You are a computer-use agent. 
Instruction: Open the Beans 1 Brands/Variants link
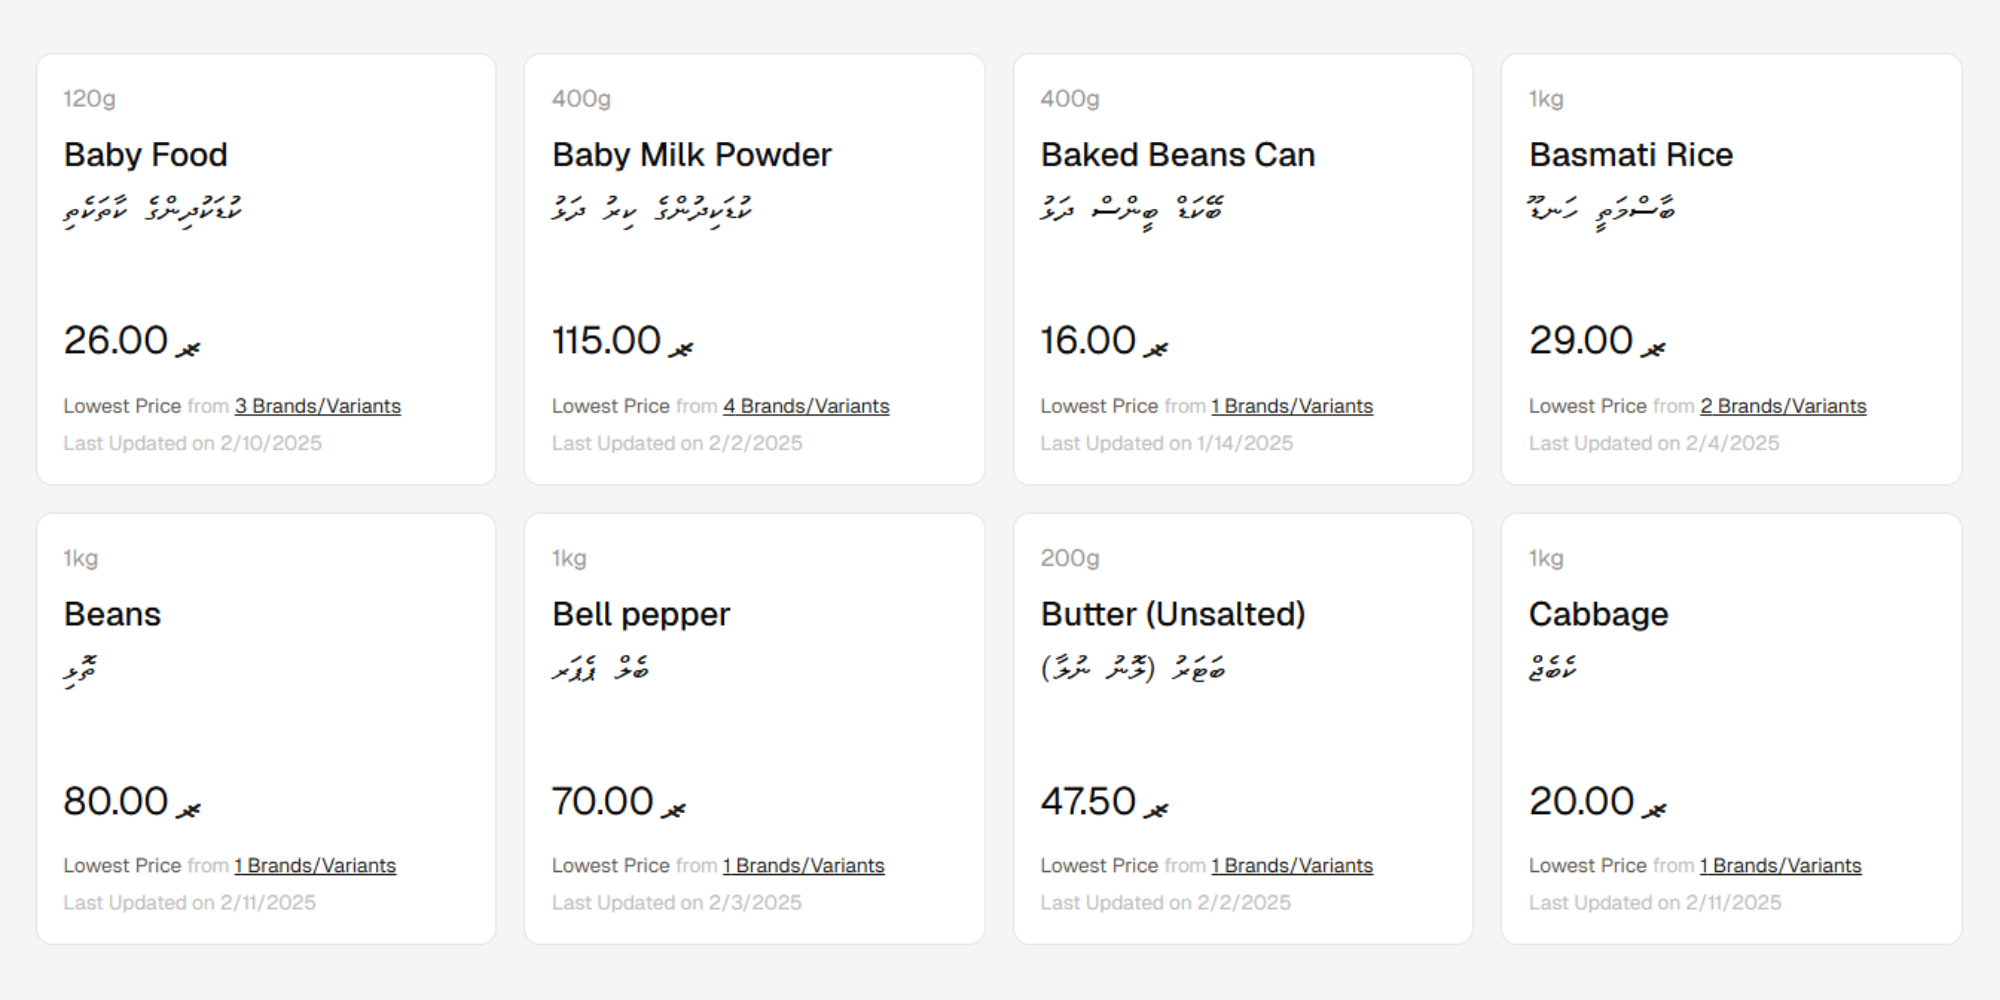315,865
